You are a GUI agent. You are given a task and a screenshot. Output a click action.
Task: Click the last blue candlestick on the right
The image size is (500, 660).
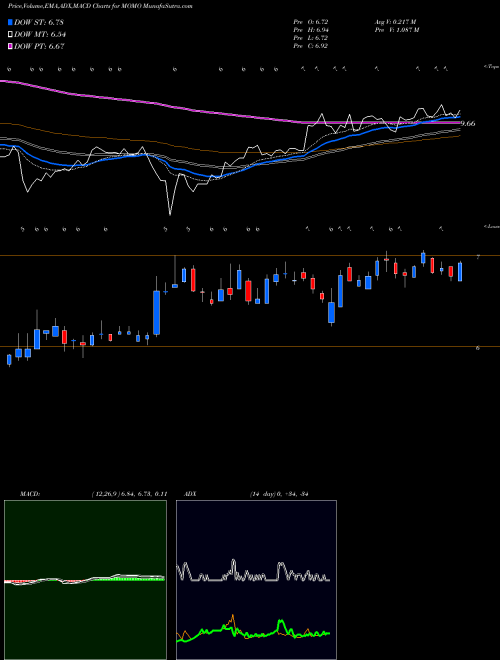pyautogui.click(x=460, y=272)
